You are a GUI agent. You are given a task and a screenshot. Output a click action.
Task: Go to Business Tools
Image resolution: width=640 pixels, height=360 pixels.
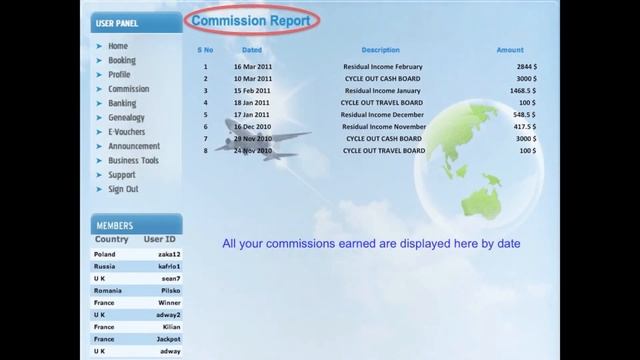tap(133, 160)
